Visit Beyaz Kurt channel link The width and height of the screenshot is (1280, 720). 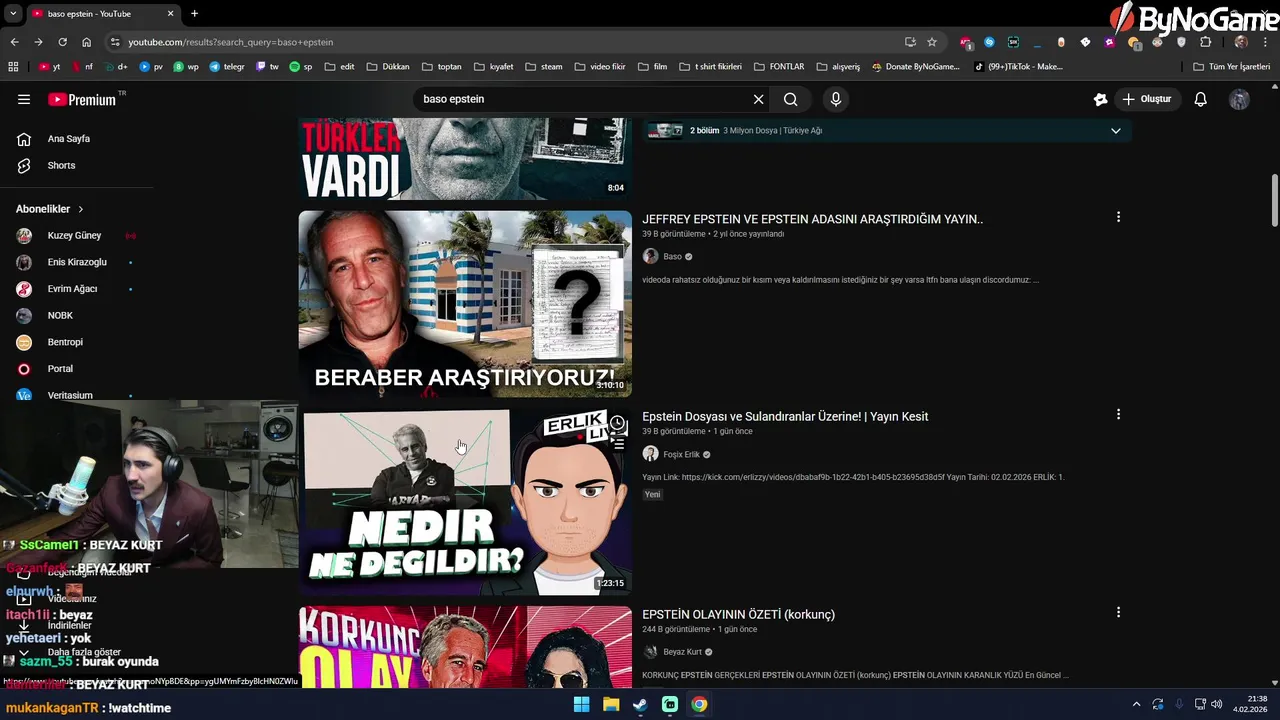[x=682, y=652]
